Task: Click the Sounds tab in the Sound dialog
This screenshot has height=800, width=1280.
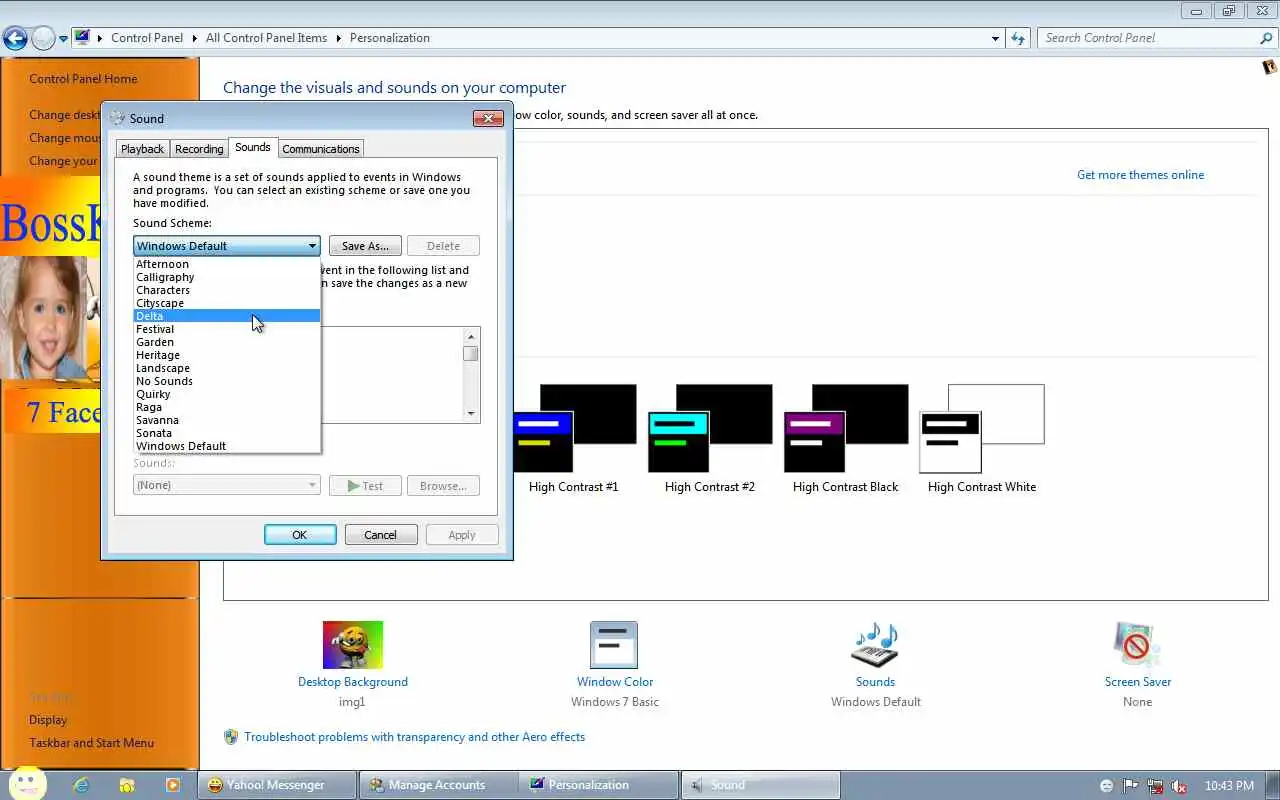Action: click(x=252, y=147)
